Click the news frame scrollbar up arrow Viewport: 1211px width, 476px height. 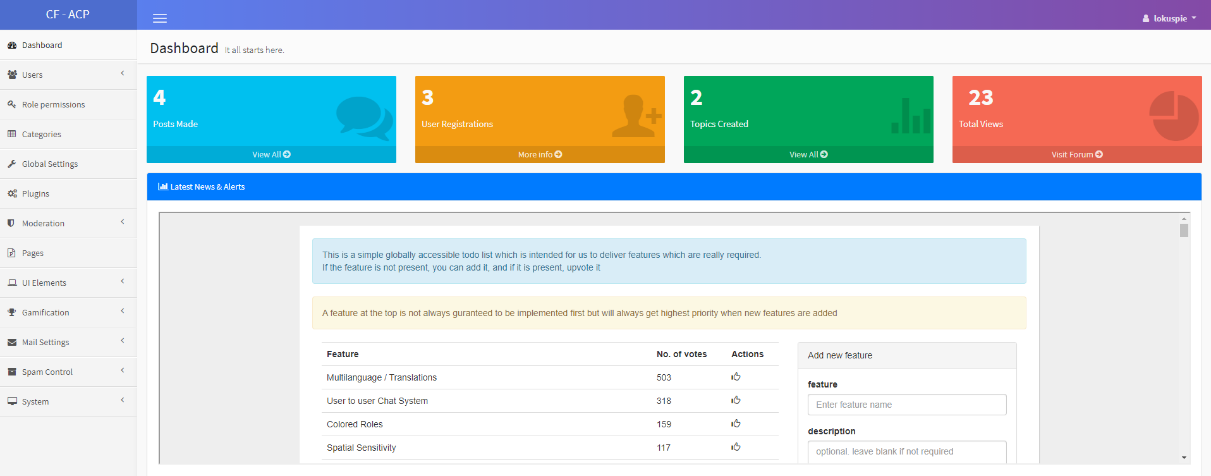tap(1184, 217)
